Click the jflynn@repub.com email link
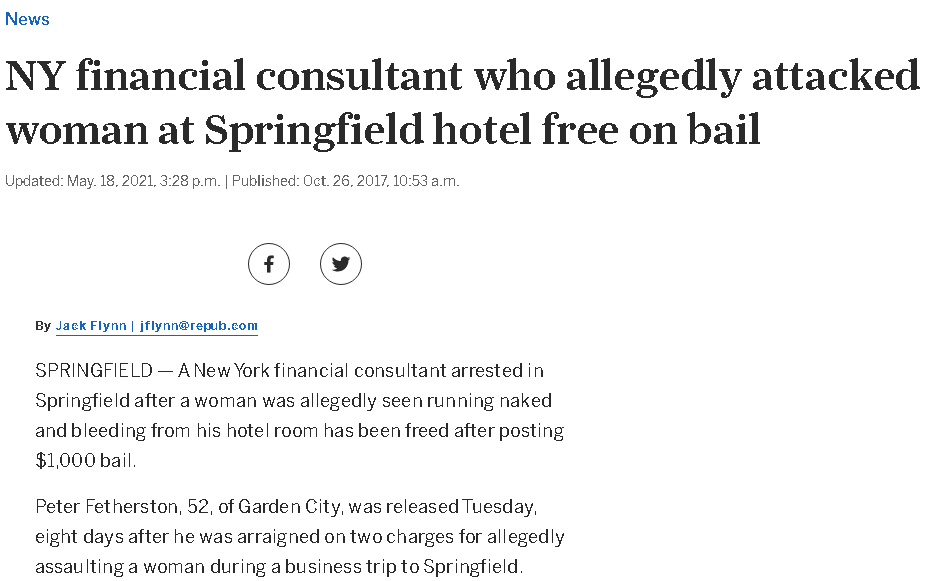This screenshot has width=938, height=581. (x=199, y=326)
